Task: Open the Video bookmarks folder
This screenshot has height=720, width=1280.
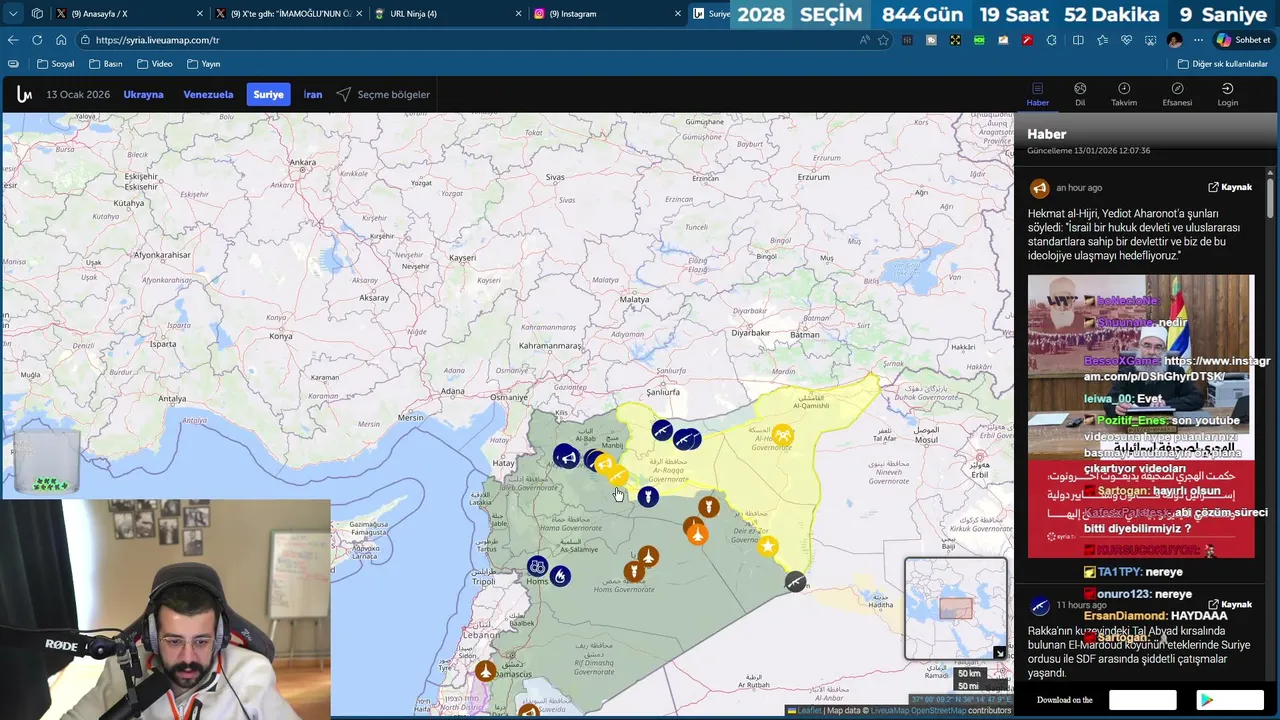Action: [155, 64]
